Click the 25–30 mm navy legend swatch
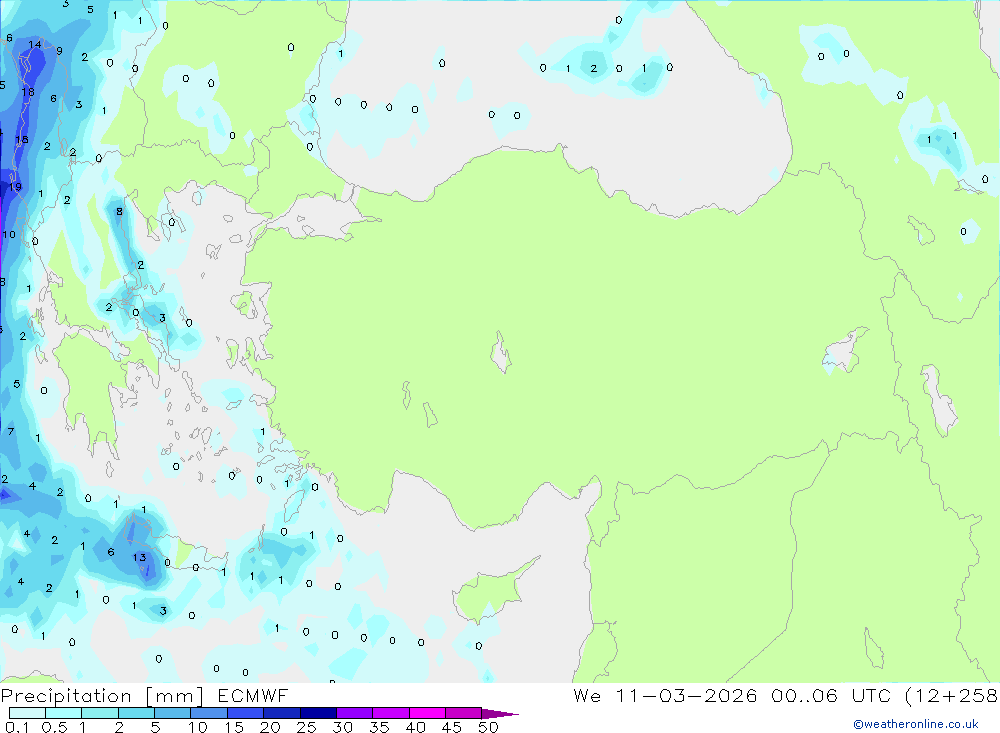This screenshot has width=1000, height=733. pyautogui.click(x=318, y=713)
